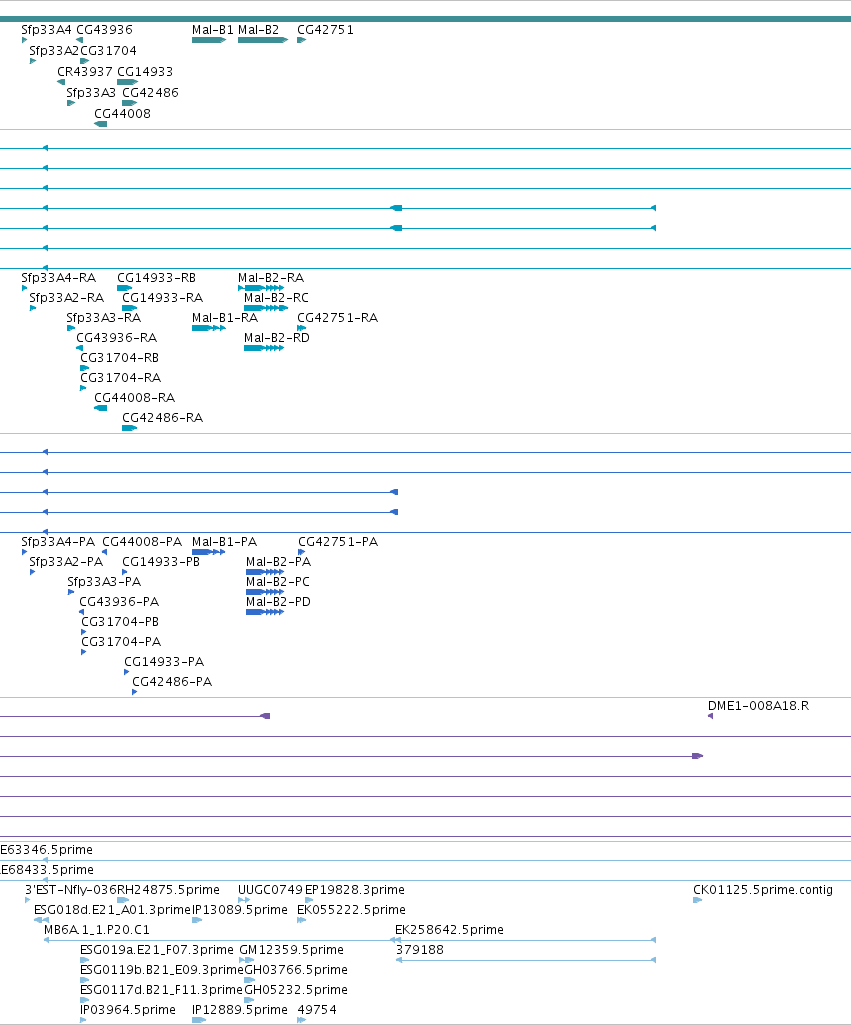Click protein Sfp33A2-PA
This screenshot has width=851, height=1025.
coord(33,572)
